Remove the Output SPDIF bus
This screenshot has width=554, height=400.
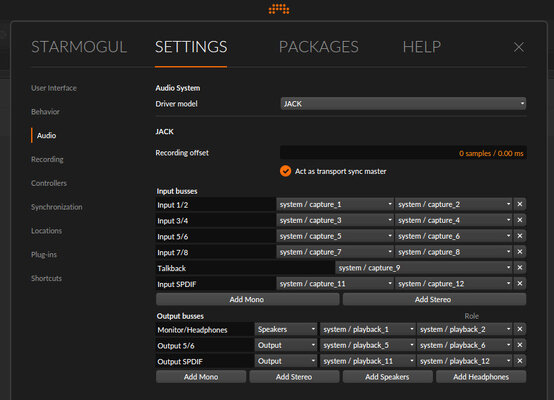click(520, 361)
